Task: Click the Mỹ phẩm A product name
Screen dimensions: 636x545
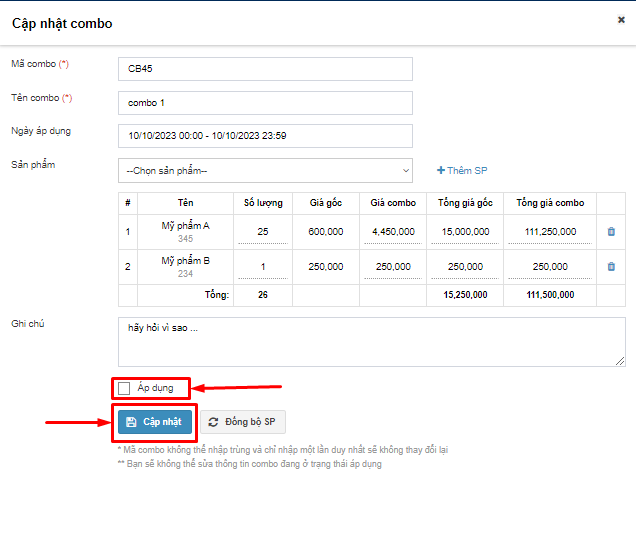Action: (185, 226)
